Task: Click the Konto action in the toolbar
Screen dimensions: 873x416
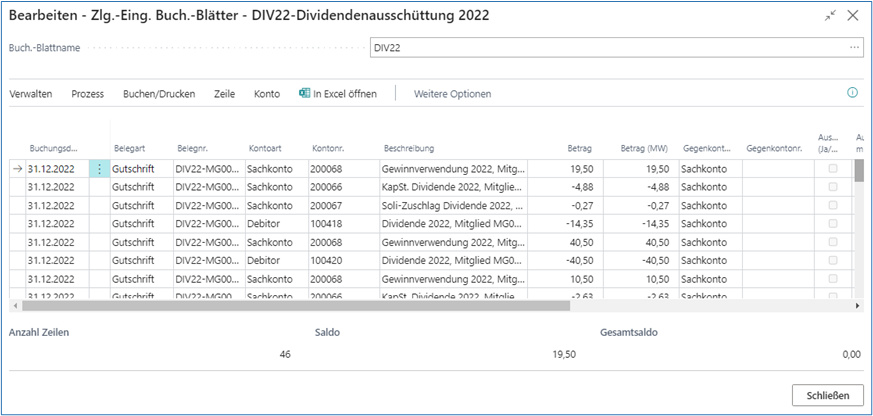Action: tap(267, 94)
